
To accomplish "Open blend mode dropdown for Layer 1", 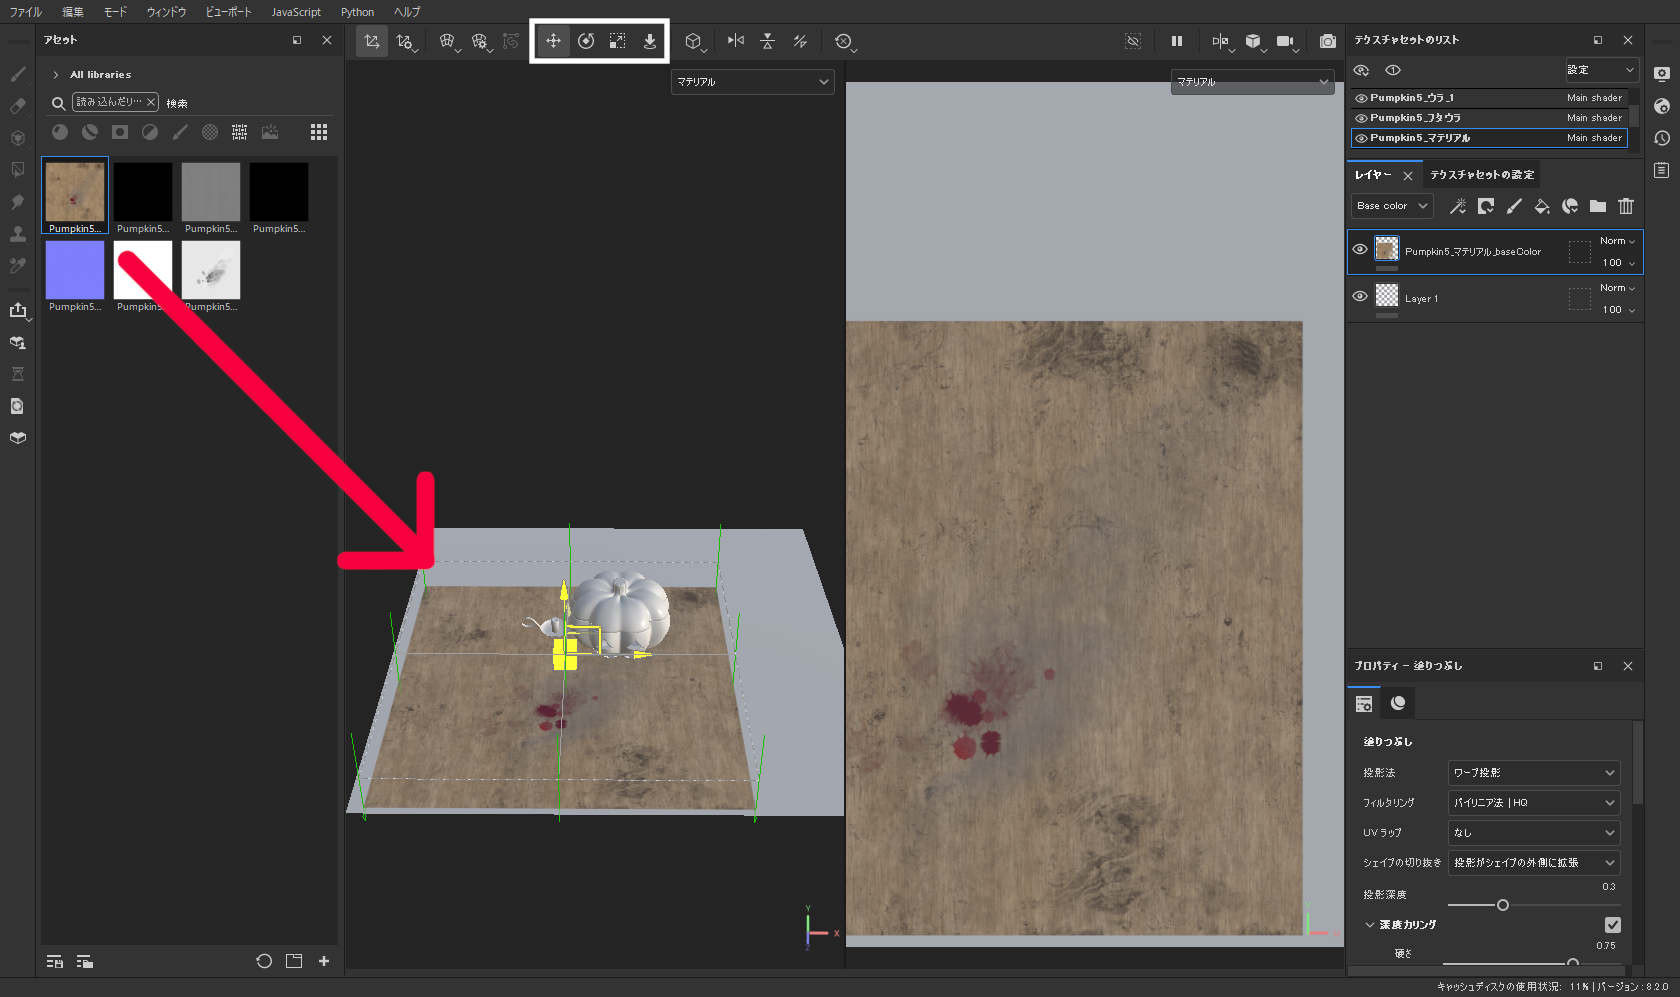I will [1617, 288].
